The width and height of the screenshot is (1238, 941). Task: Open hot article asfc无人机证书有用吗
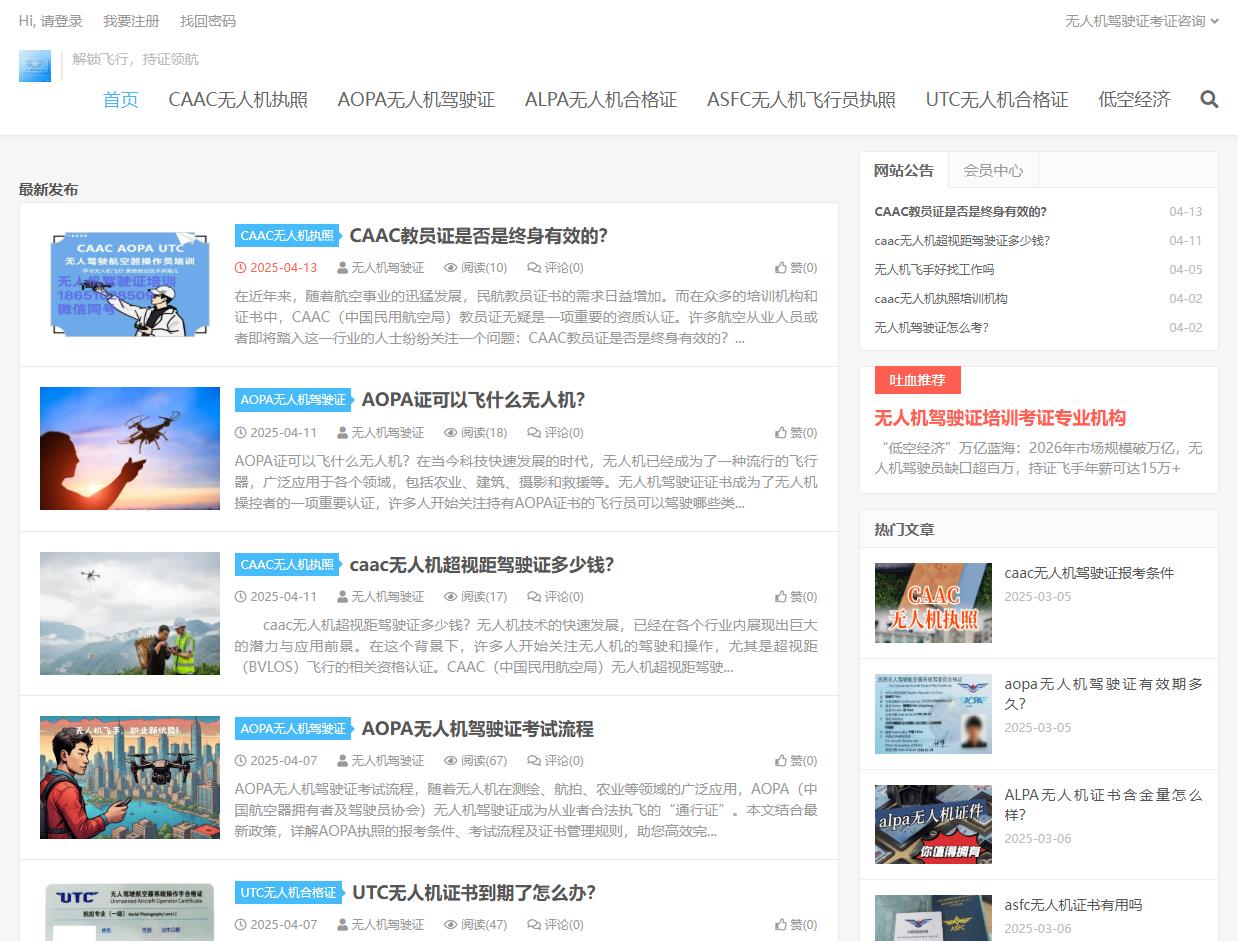tap(1073, 905)
